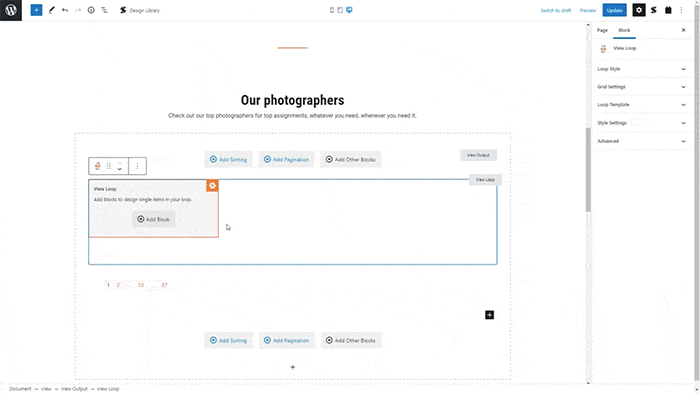
Task: Click the blue Update button
Action: [614, 10]
